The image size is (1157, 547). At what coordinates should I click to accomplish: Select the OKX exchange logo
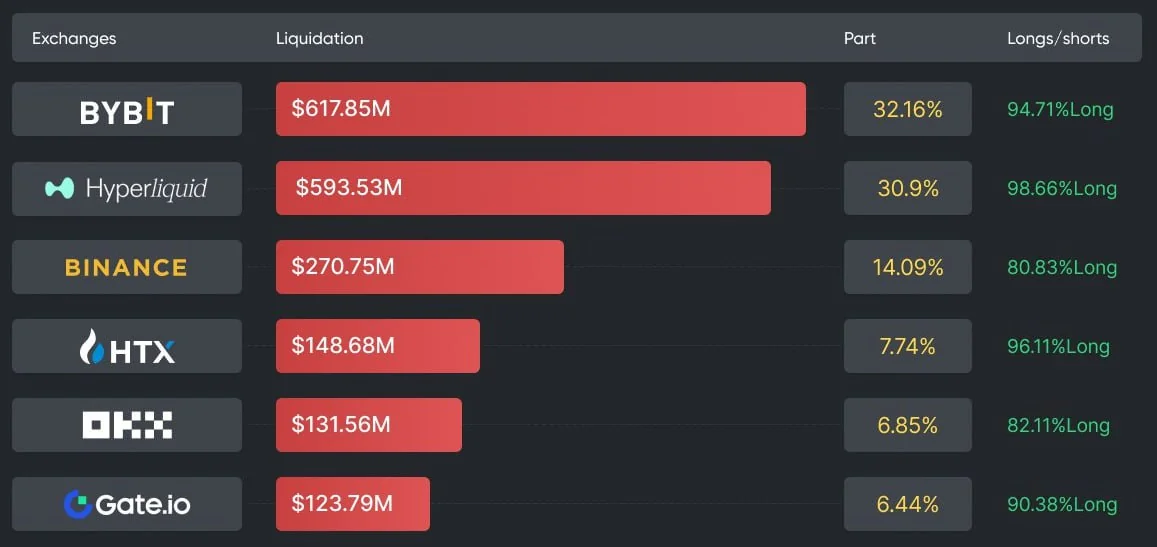127,426
